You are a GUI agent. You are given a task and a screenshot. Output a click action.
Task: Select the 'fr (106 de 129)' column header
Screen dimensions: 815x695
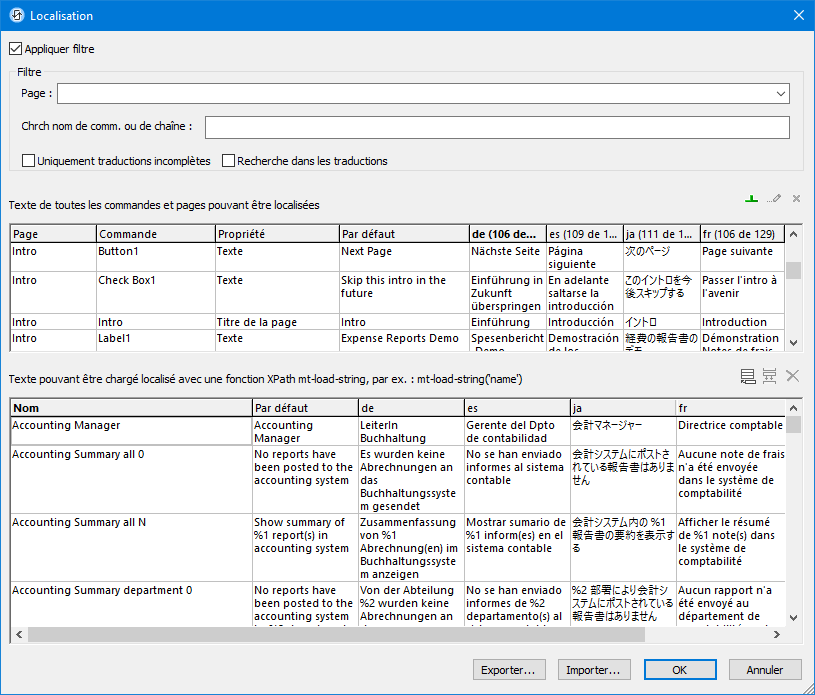click(x=740, y=233)
